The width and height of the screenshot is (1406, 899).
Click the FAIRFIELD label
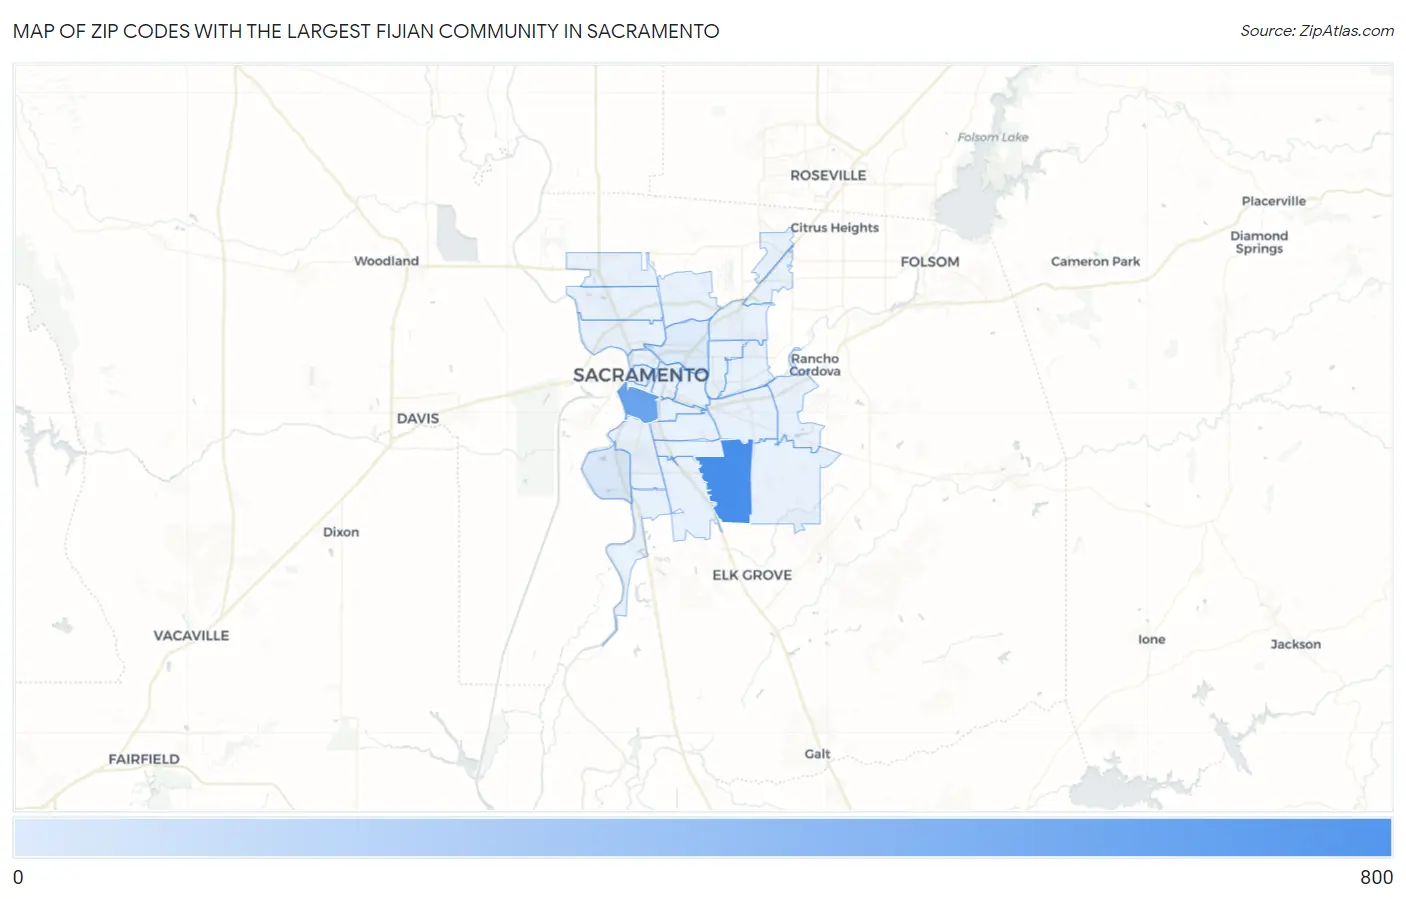pos(144,759)
